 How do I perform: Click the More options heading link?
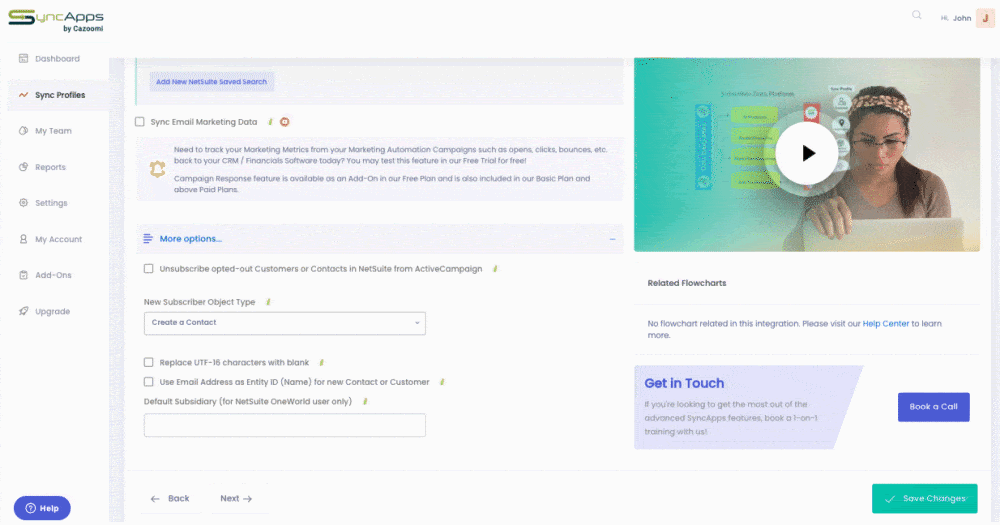click(190, 239)
